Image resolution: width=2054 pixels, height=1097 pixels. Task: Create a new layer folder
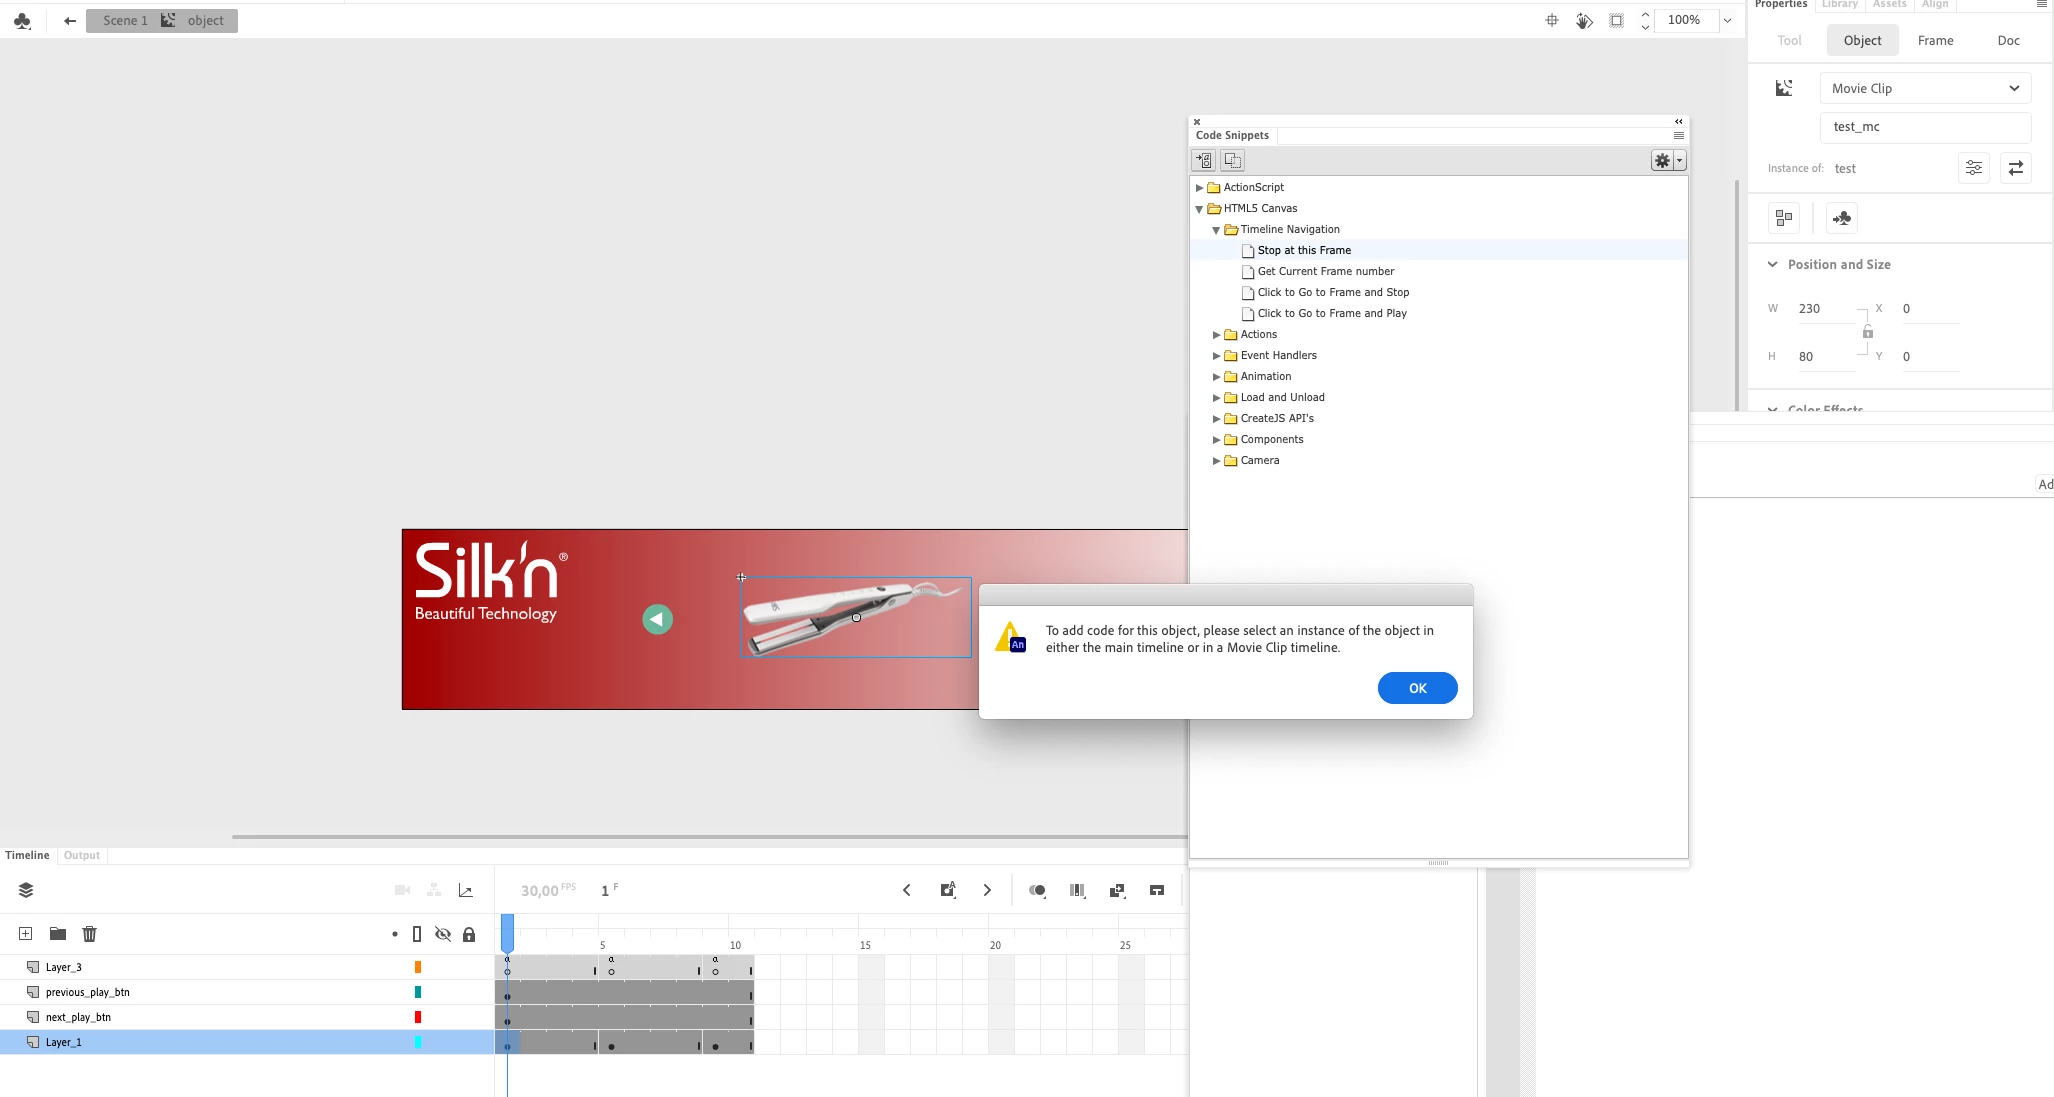[x=58, y=933]
